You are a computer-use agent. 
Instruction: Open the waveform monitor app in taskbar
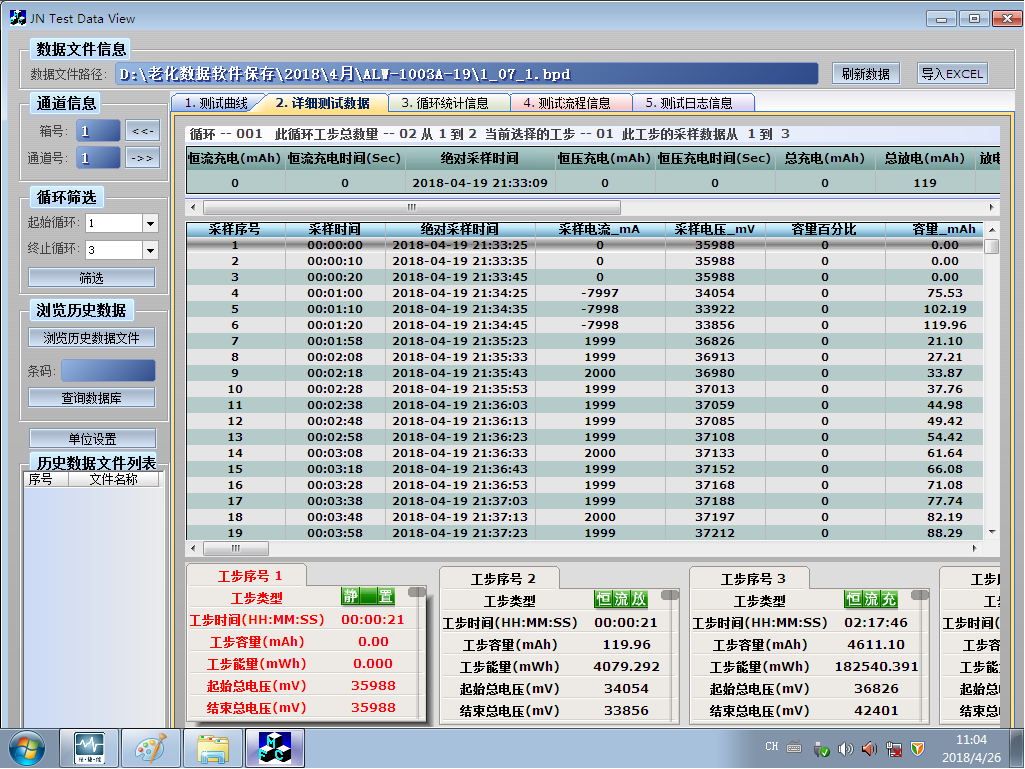tap(90, 749)
